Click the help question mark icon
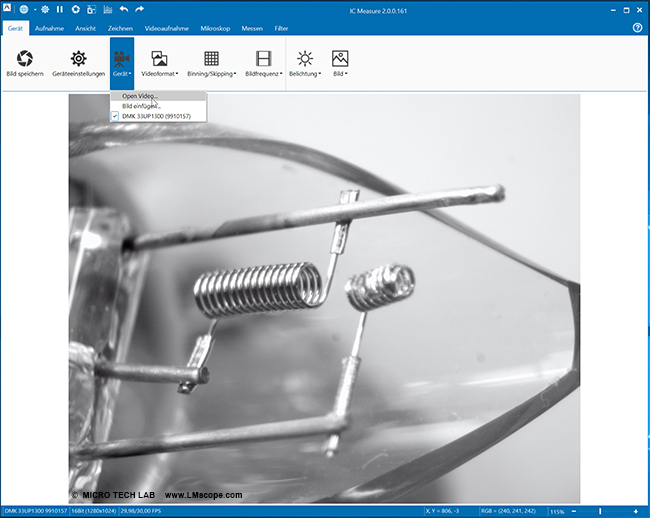 [x=637, y=28]
